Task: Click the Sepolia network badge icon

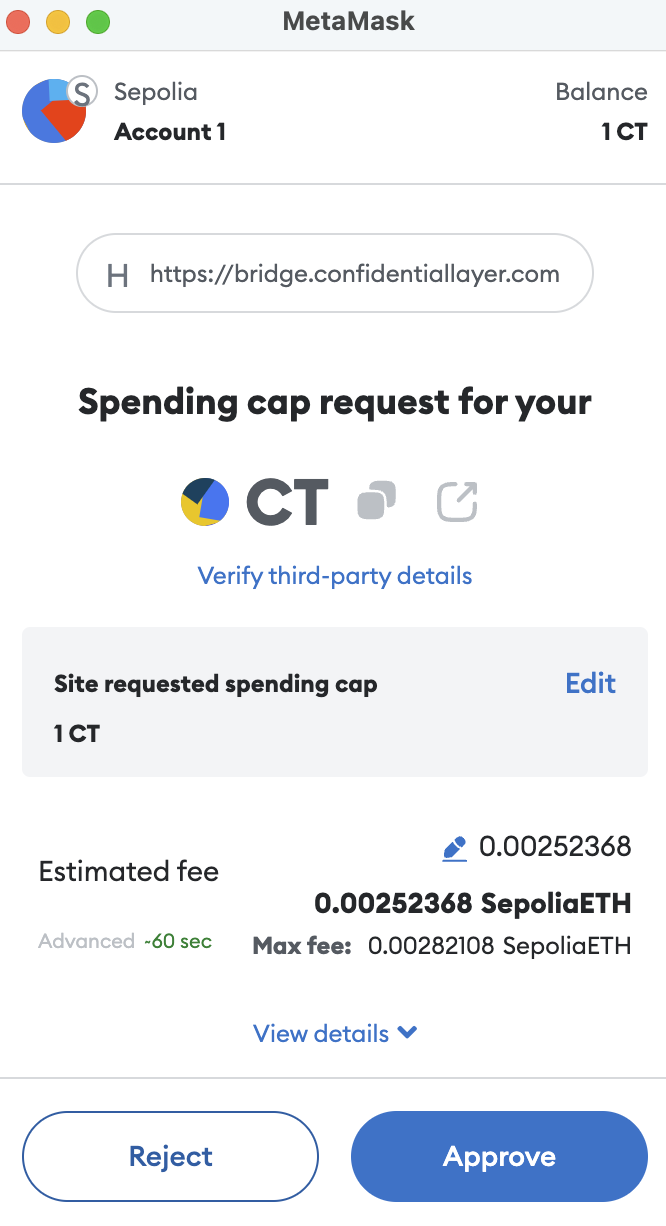Action: pos(81,93)
